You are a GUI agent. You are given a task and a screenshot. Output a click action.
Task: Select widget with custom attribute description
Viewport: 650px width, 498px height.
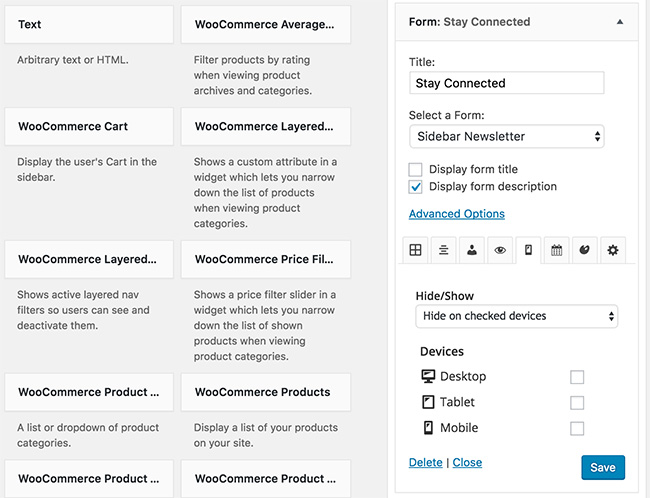click(x=266, y=126)
